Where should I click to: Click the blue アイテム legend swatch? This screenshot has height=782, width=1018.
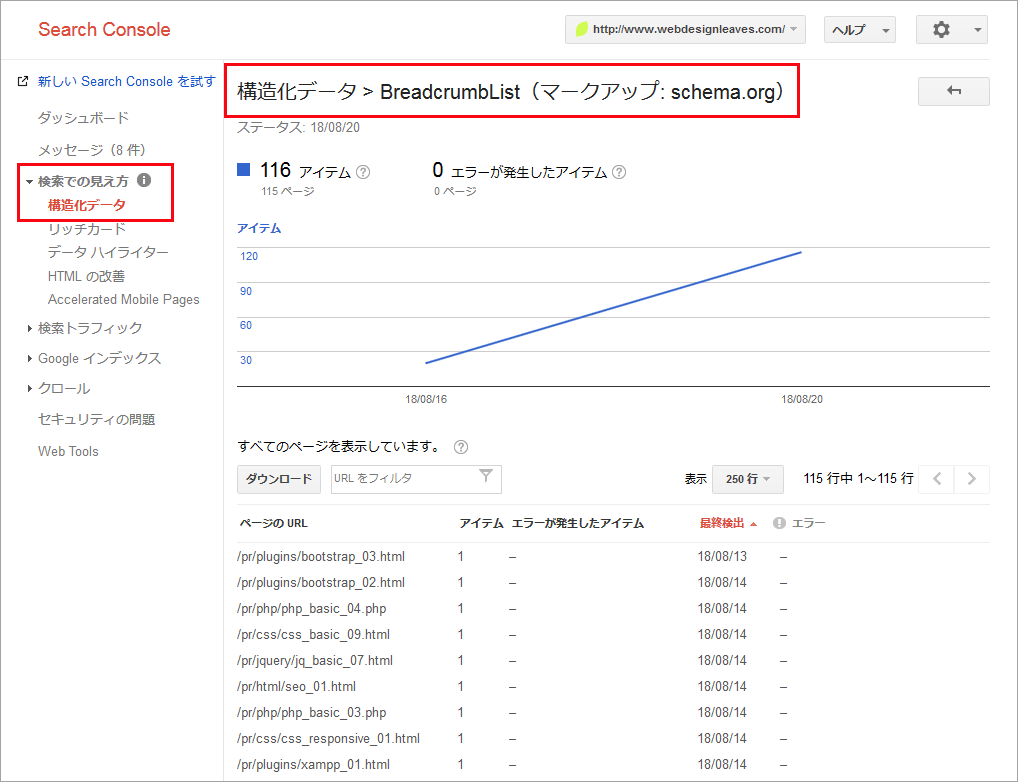pyautogui.click(x=243, y=170)
